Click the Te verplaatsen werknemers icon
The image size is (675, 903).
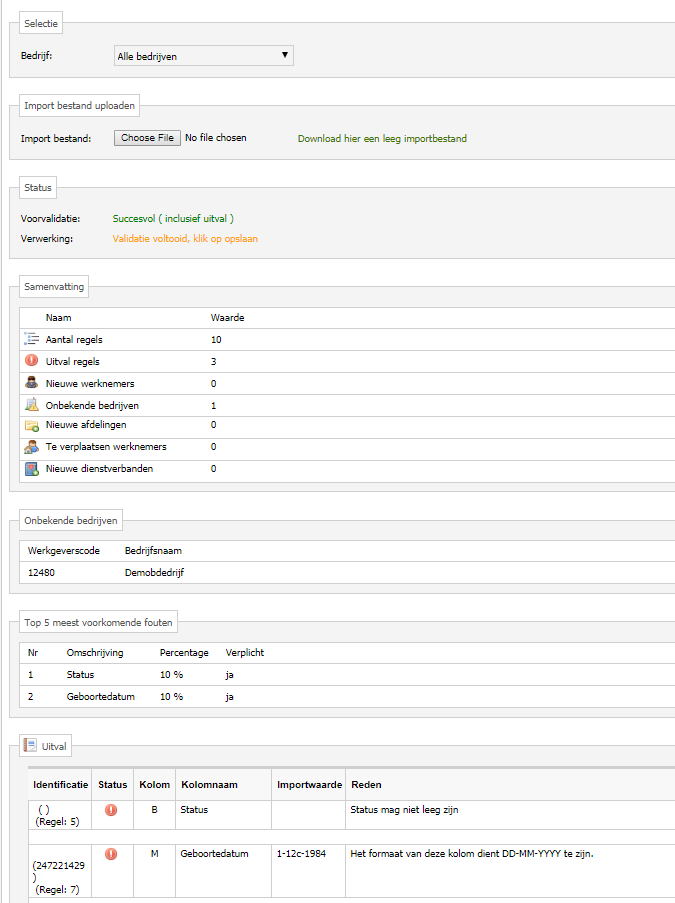(x=31, y=447)
